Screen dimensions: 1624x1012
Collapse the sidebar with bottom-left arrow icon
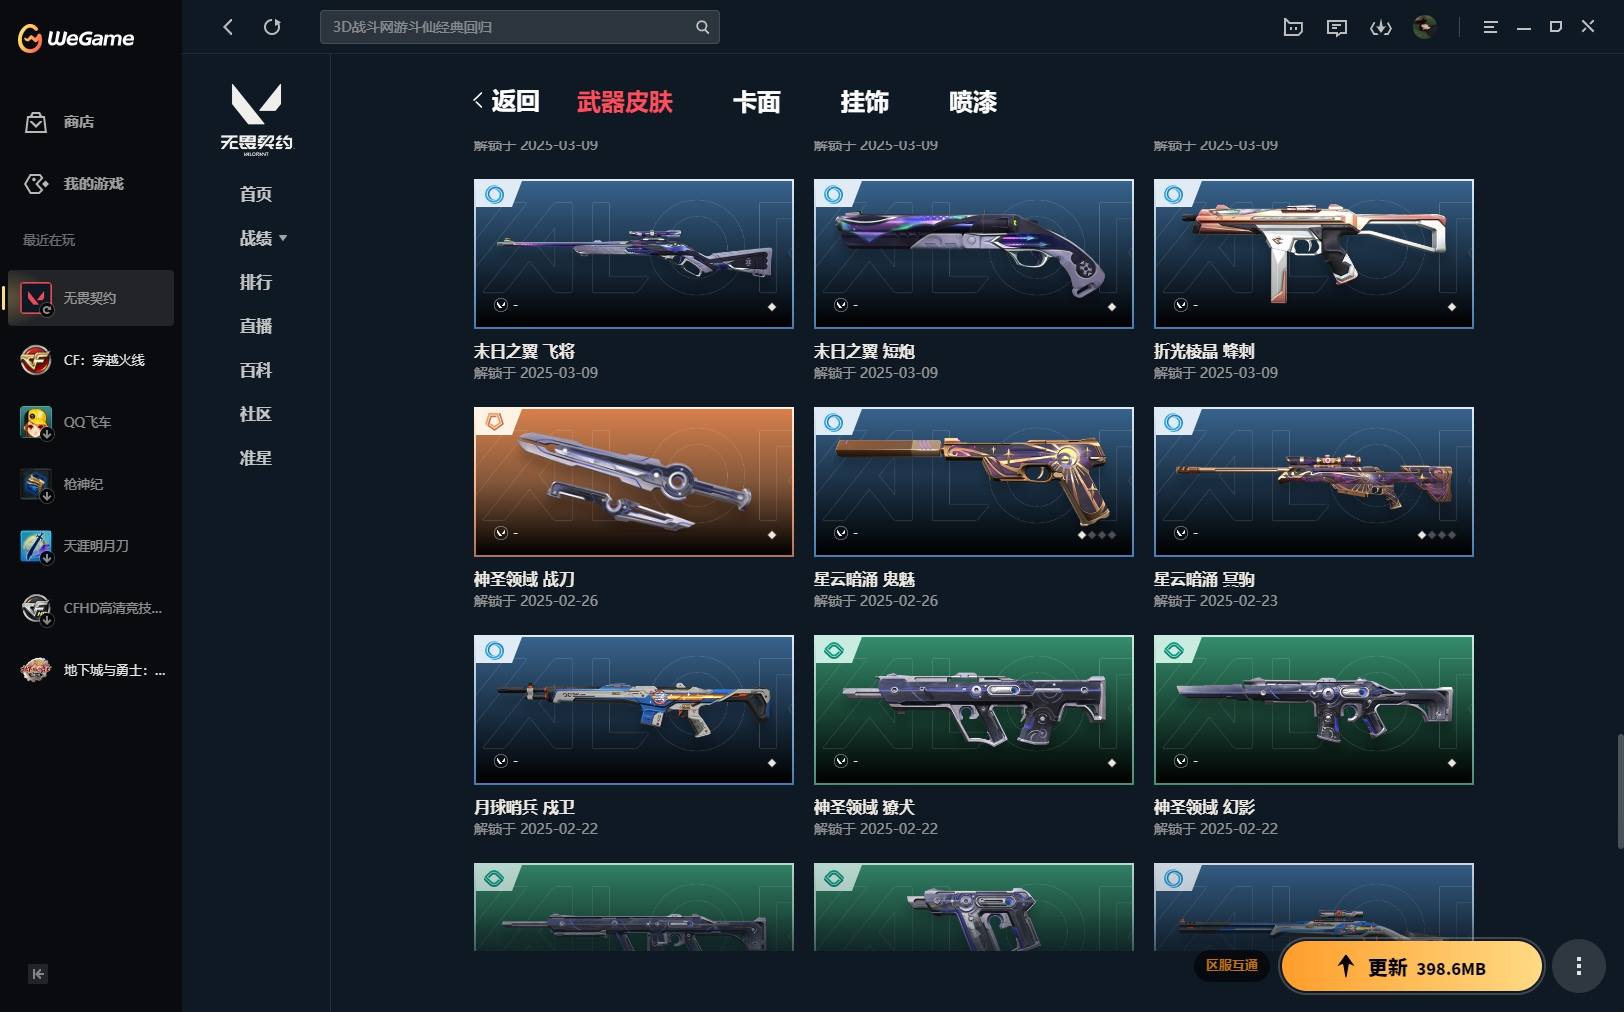pyautogui.click(x=38, y=974)
